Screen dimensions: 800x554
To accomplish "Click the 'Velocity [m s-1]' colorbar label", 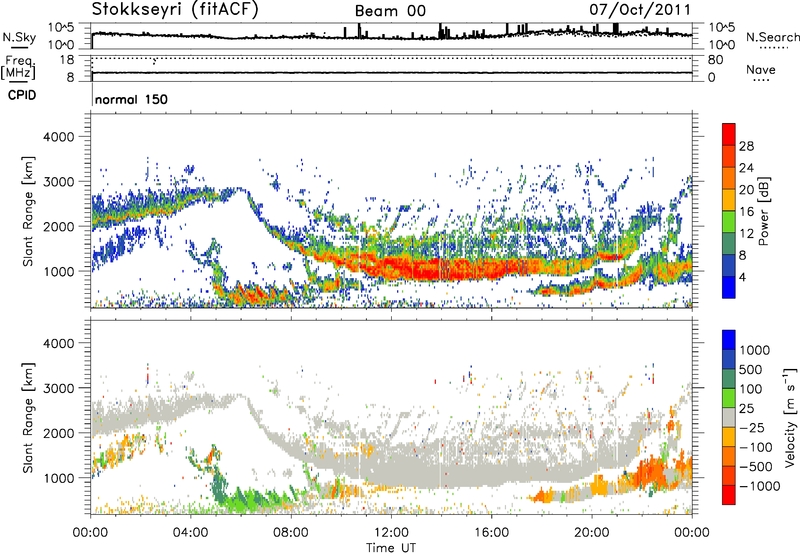I will 790,417.
